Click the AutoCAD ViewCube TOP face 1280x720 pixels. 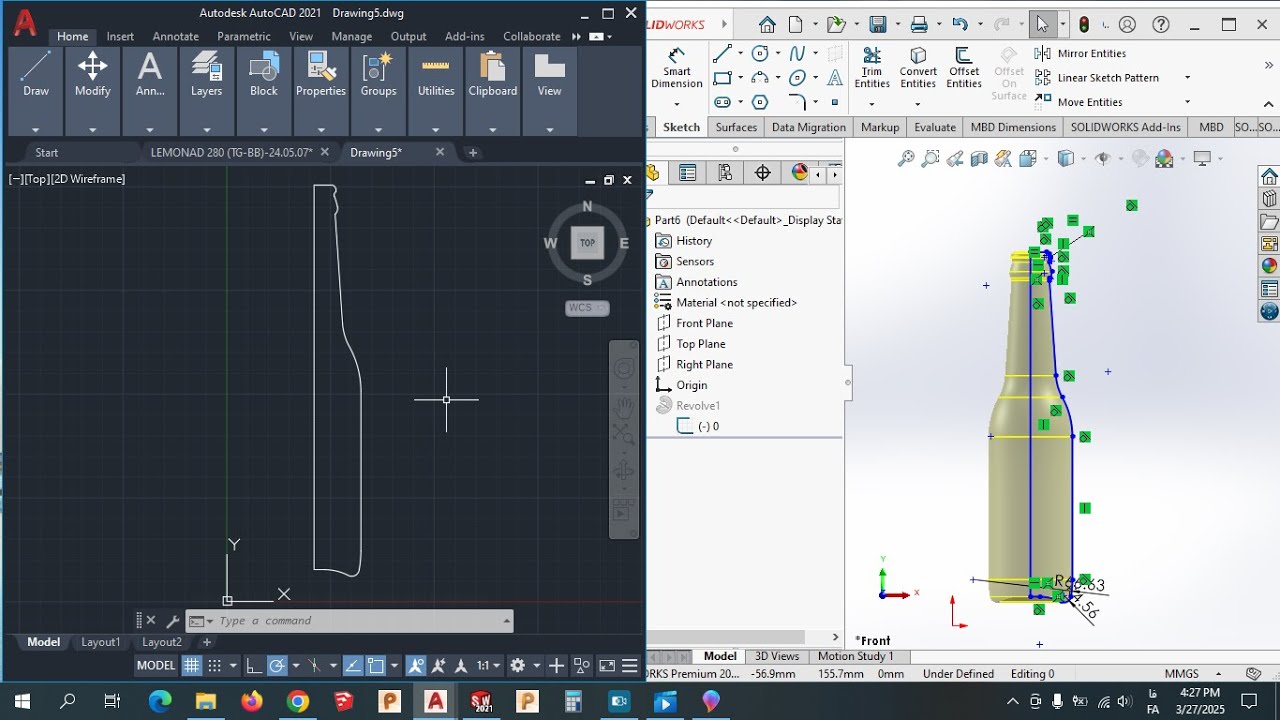tap(587, 242)
